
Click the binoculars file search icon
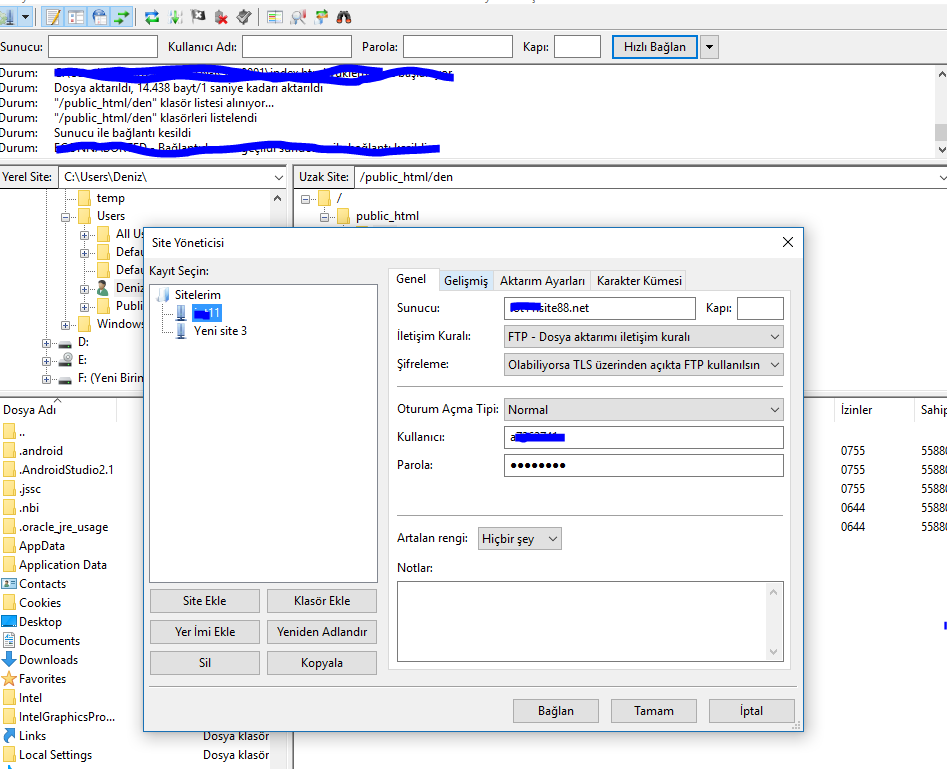pyautogui.click(x=344, y=17)
